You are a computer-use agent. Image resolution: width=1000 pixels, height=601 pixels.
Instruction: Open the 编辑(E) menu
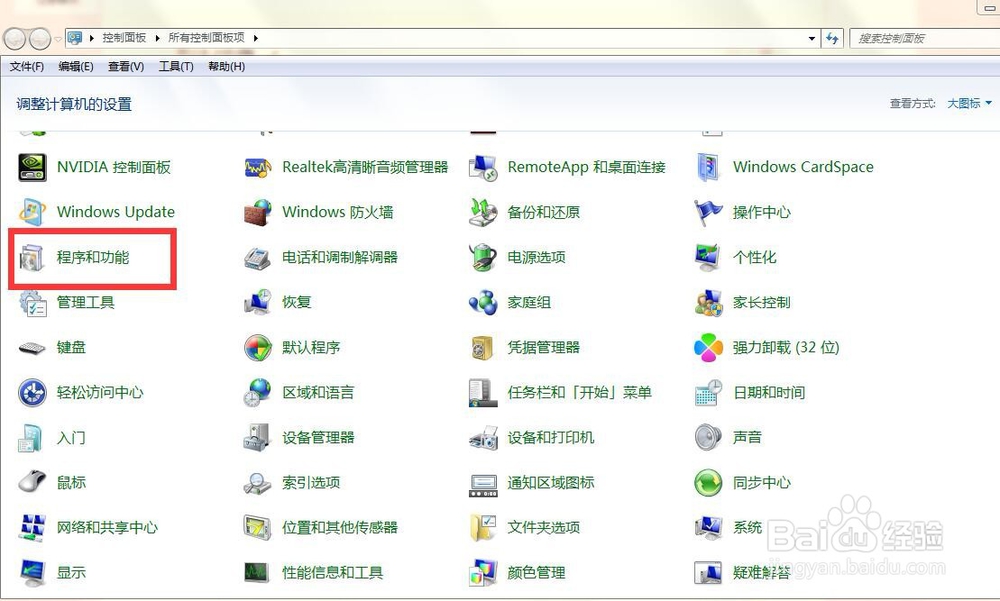tap(76, 66)
